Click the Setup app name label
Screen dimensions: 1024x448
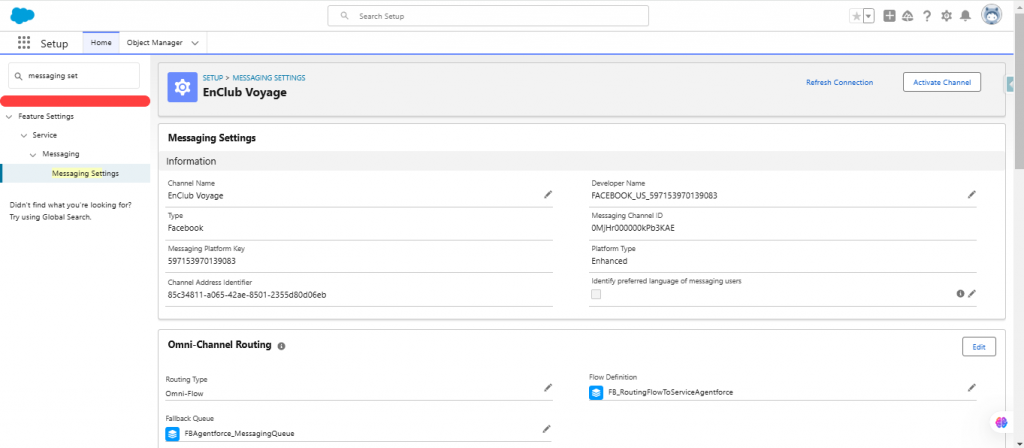click(54, 44)
